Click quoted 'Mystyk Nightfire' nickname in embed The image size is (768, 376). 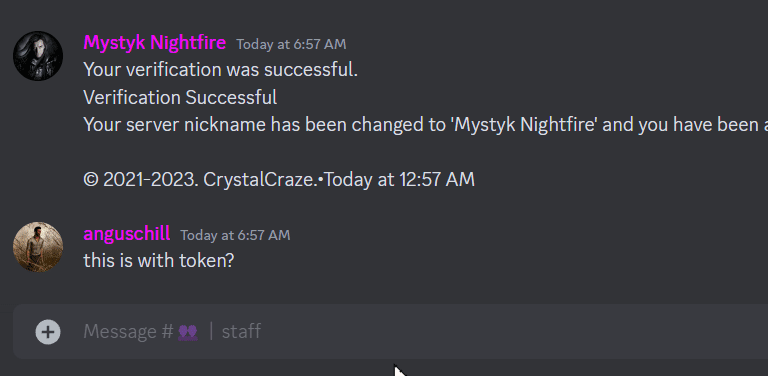(524, 125)
